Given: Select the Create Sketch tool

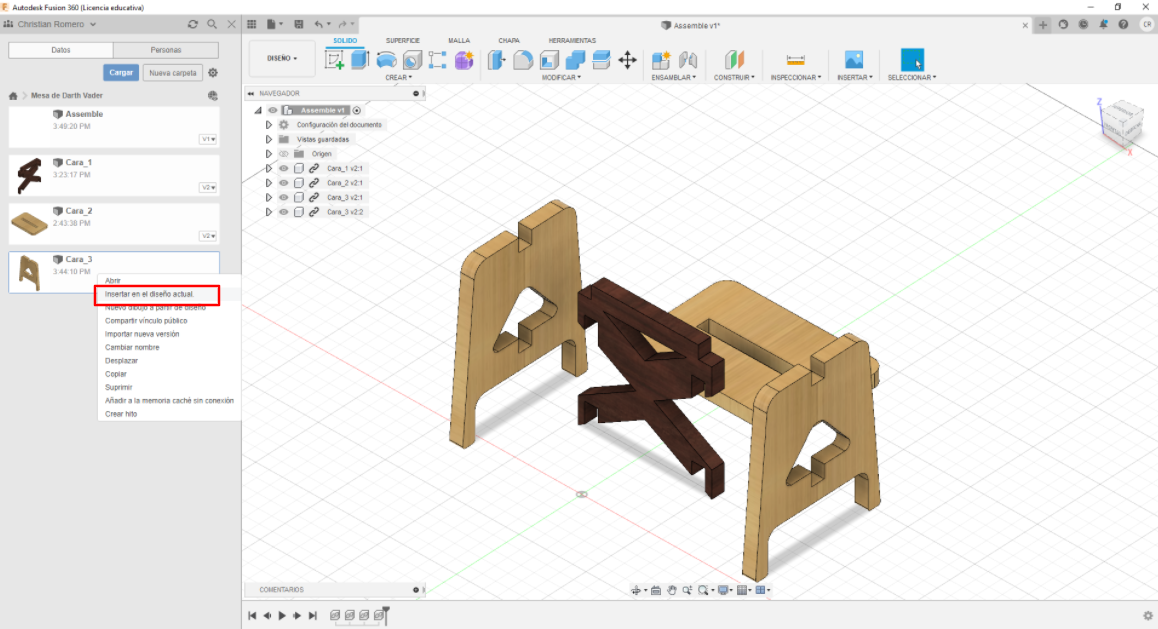Looking at the screenshot, I should [x=335, y=60].
